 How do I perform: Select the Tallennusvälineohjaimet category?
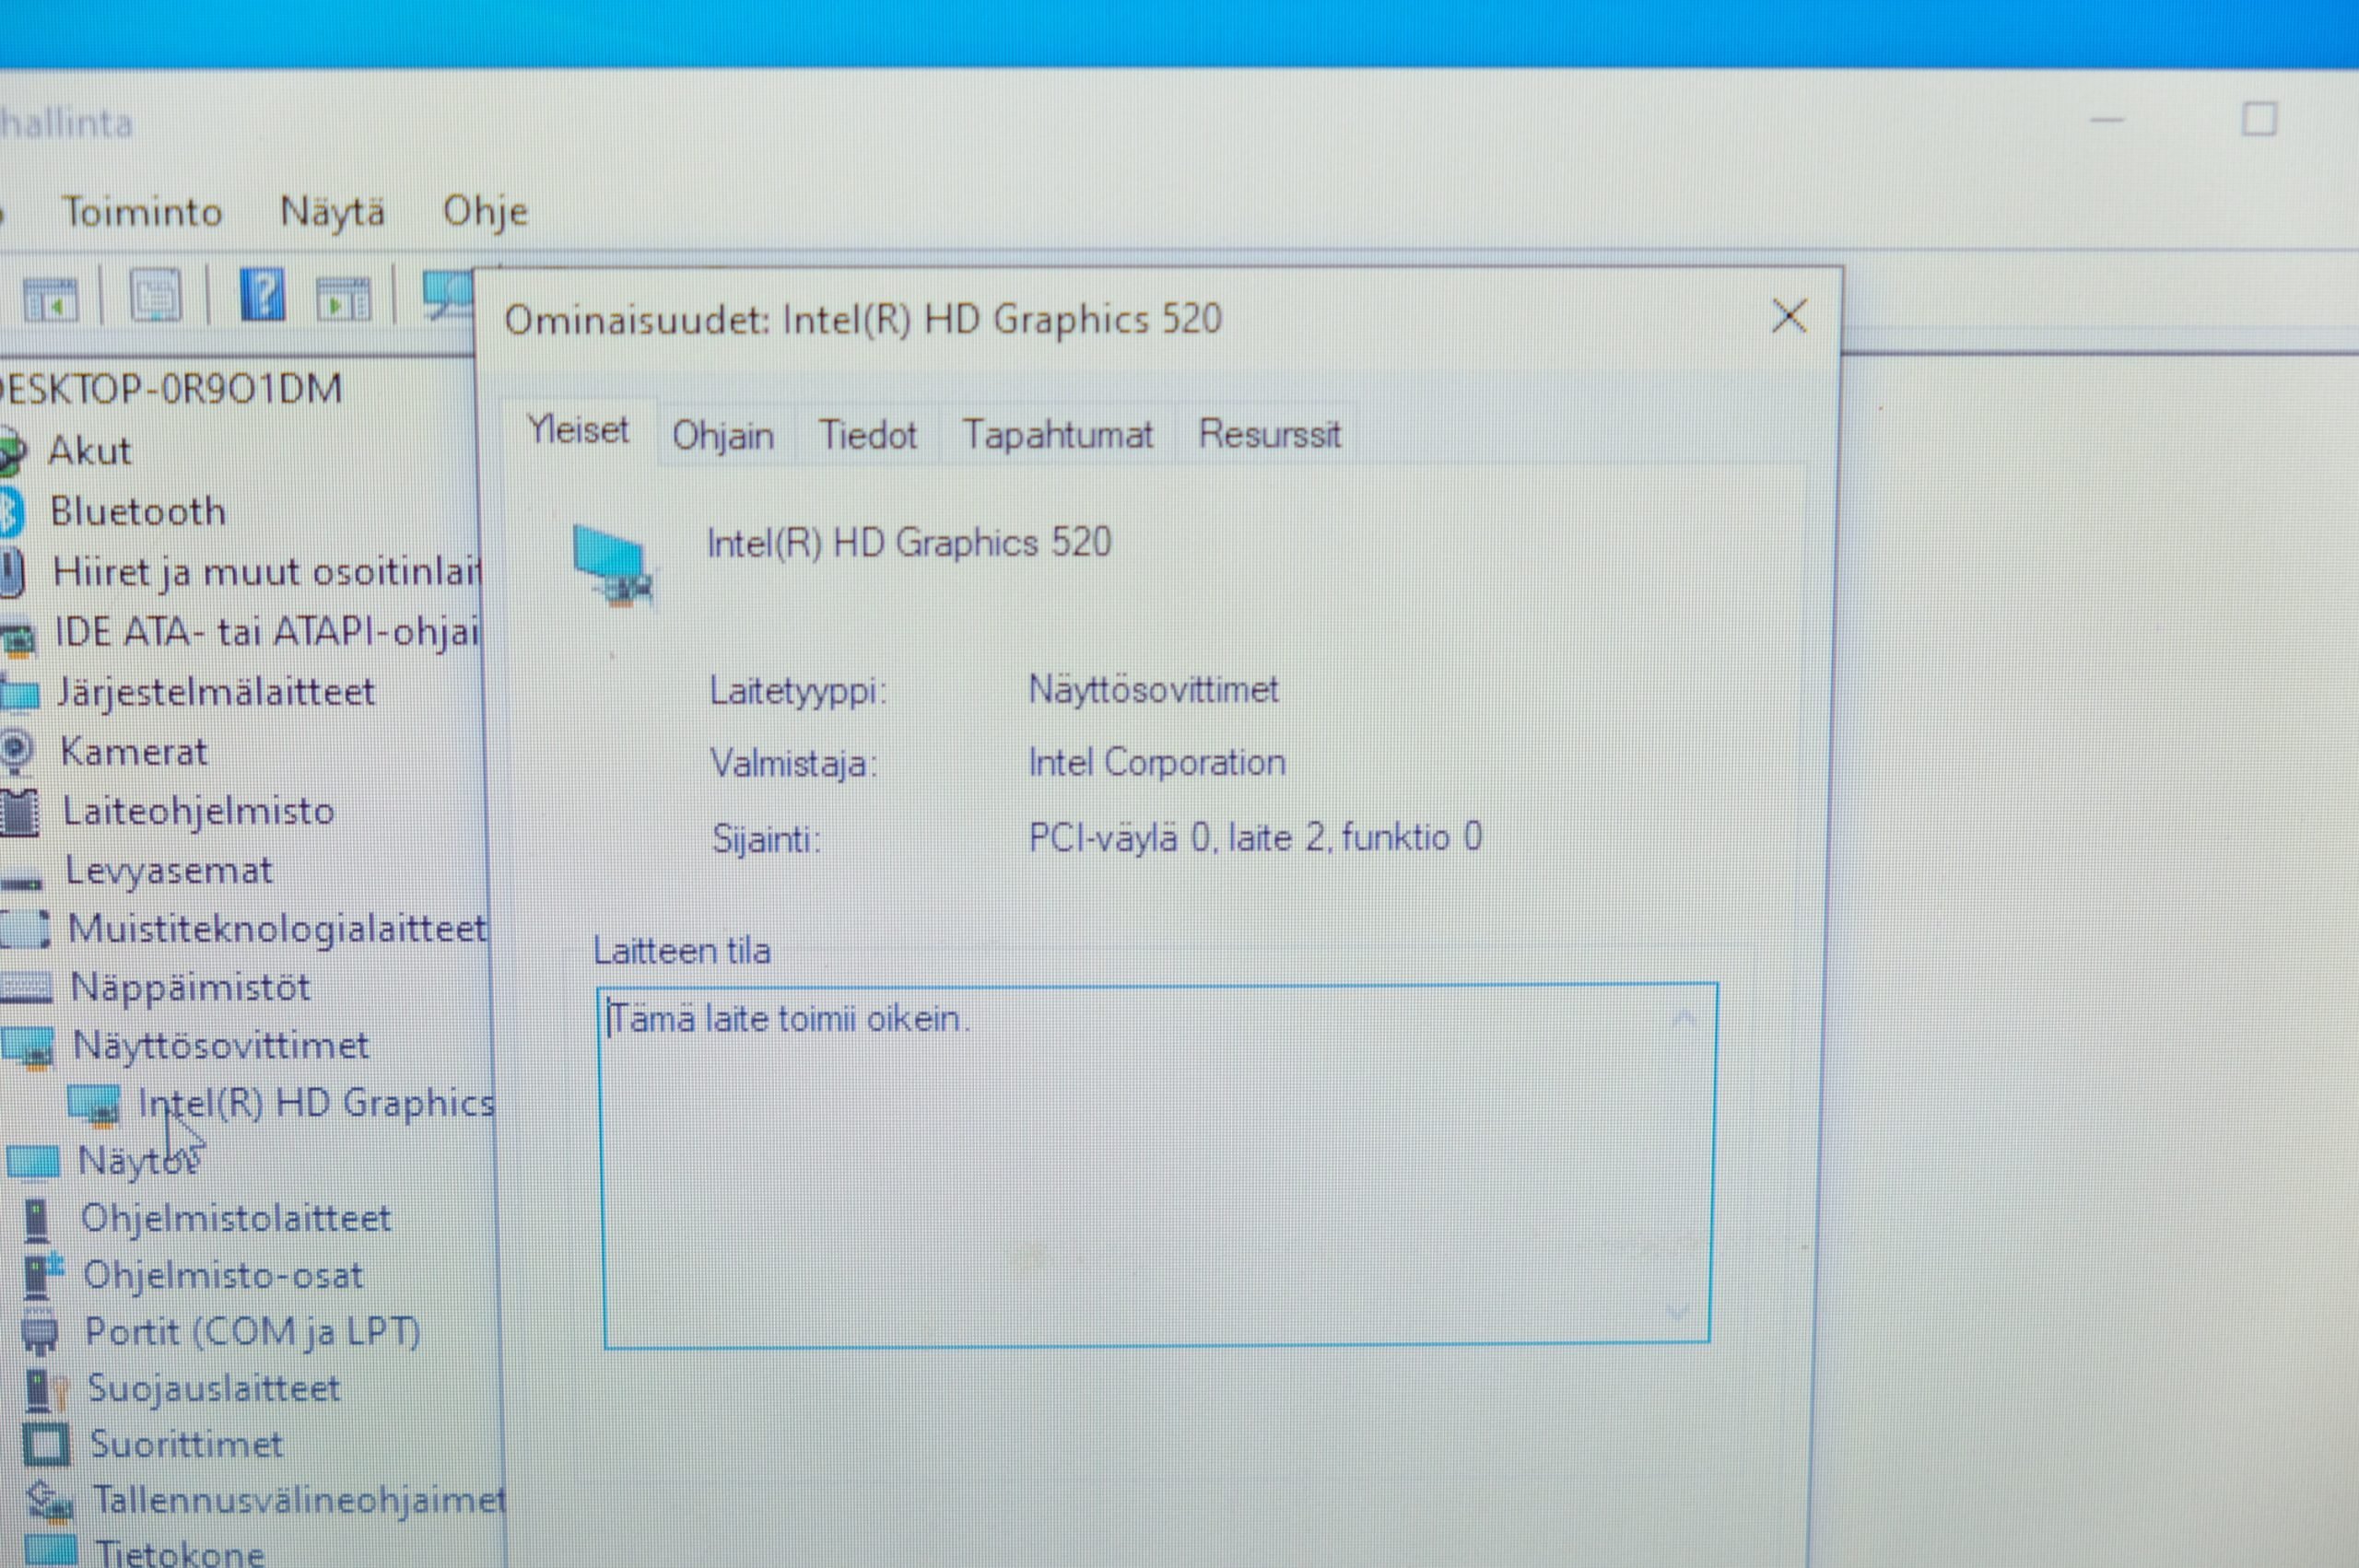click(299, 1500)
